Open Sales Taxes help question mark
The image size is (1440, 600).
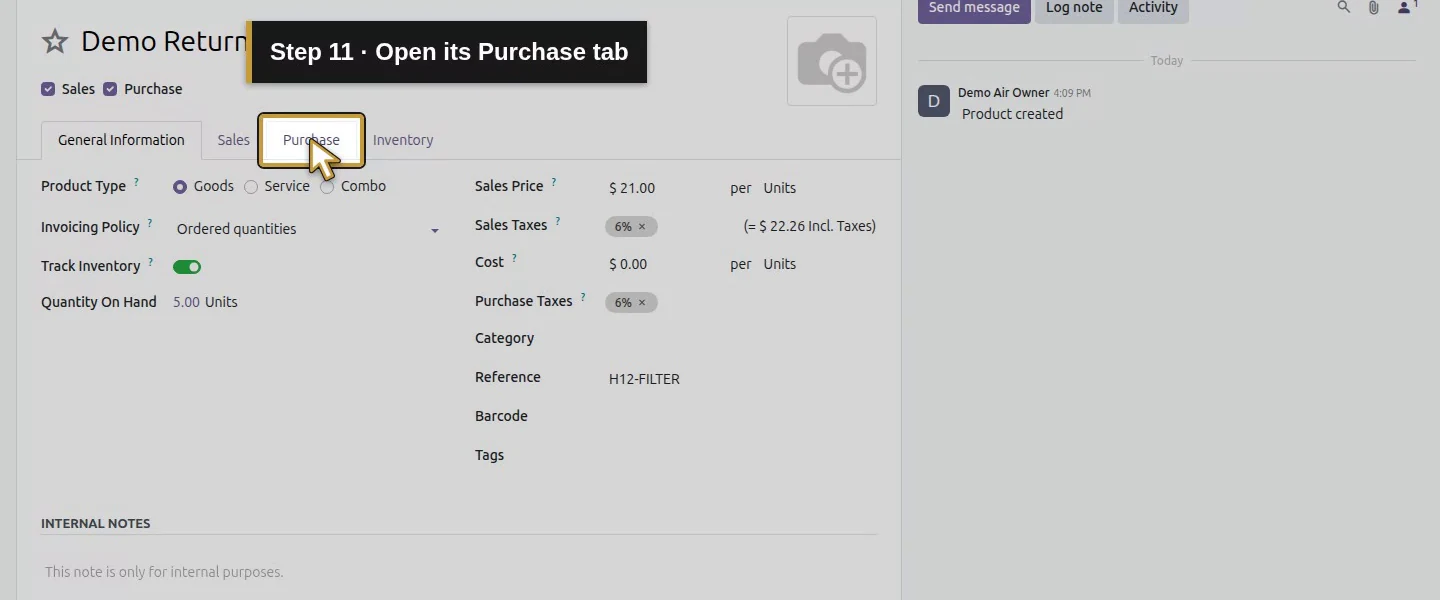click(x=558, y=222)
